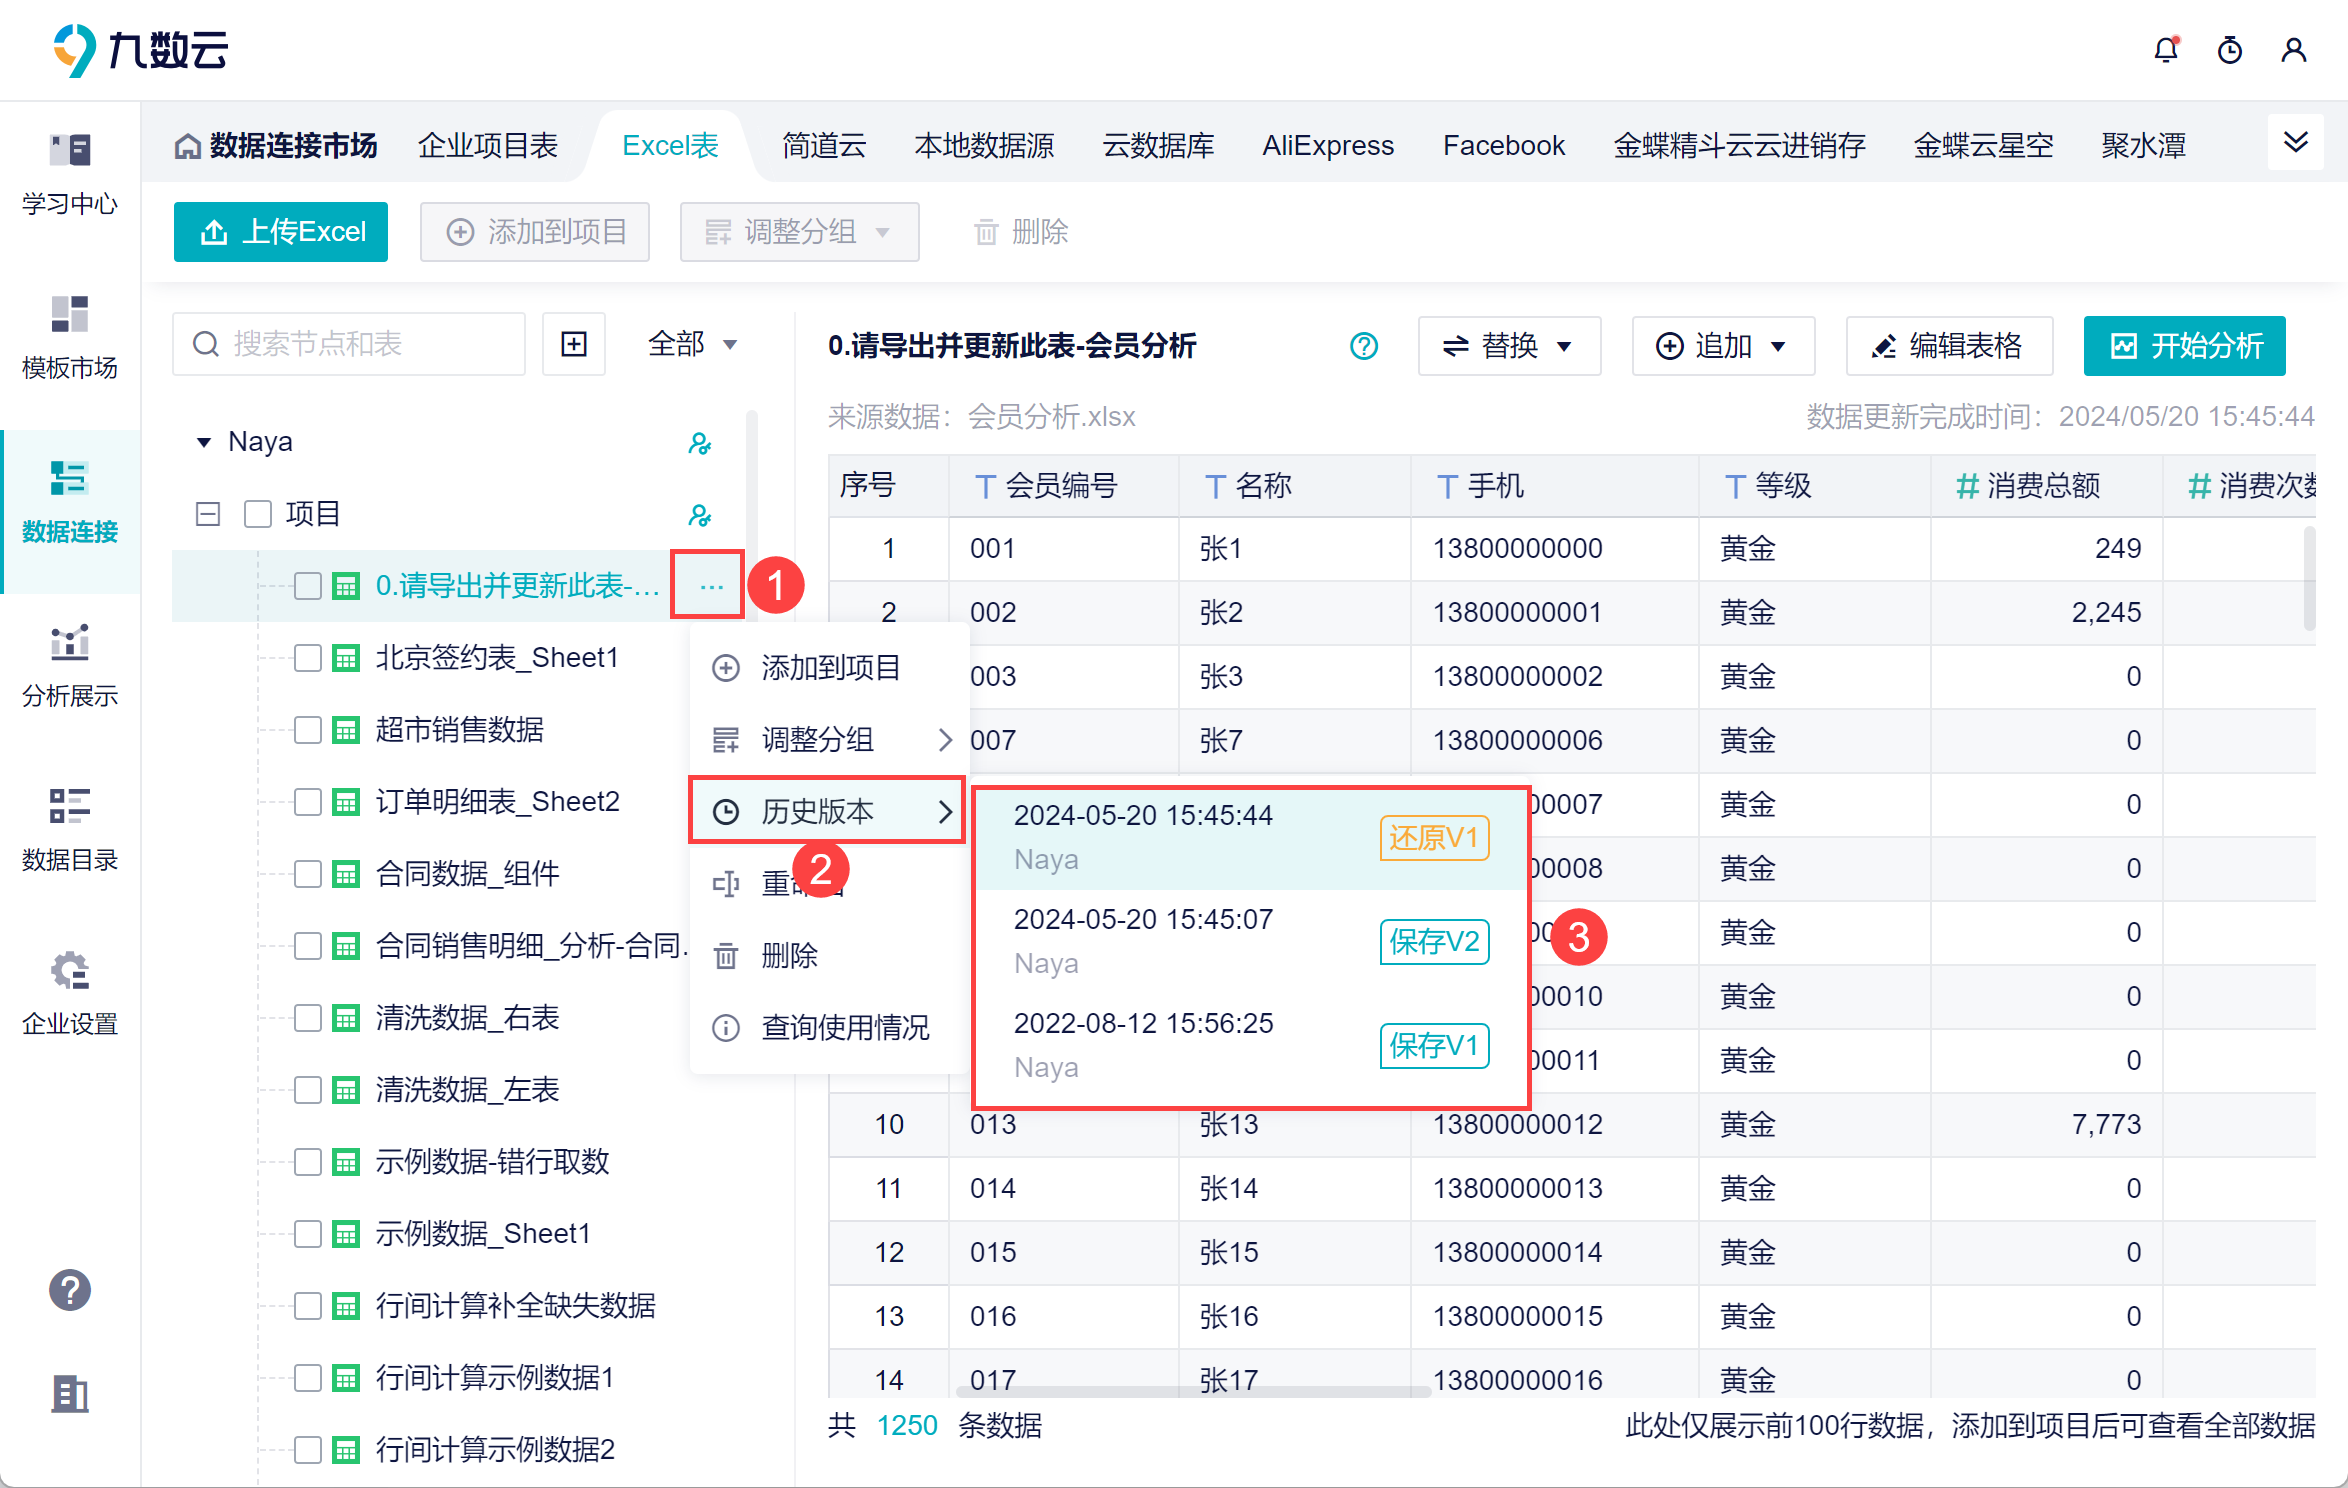Image resolution: width=2348 pixels, height=1488 pixels.
Task: Collapse the 项目 tree node
Action: (x=208, y=514)
